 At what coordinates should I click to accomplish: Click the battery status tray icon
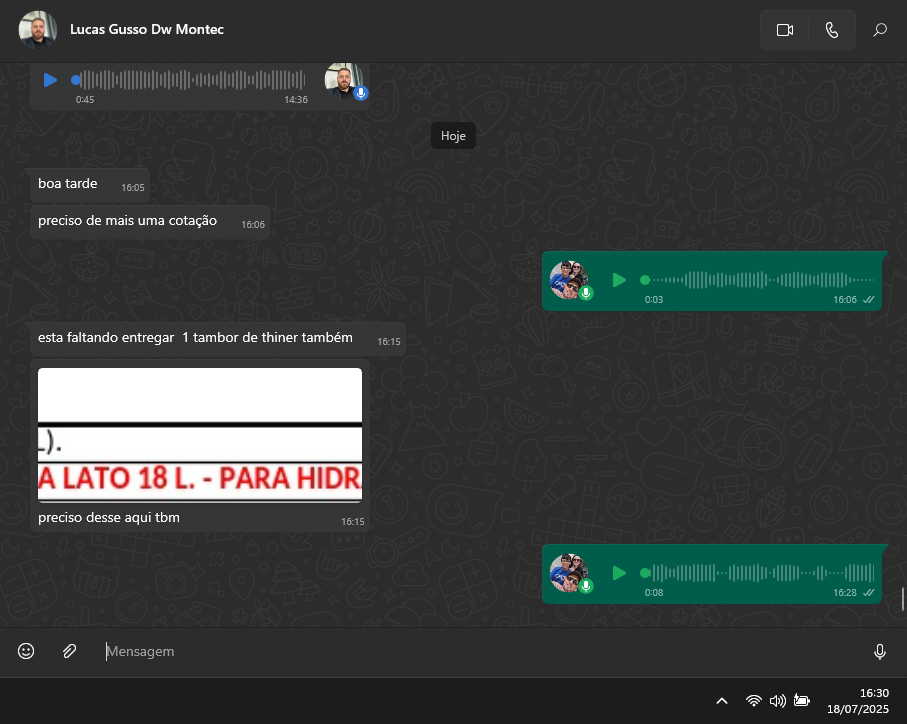pyautogui.click(x=801, y=701)
